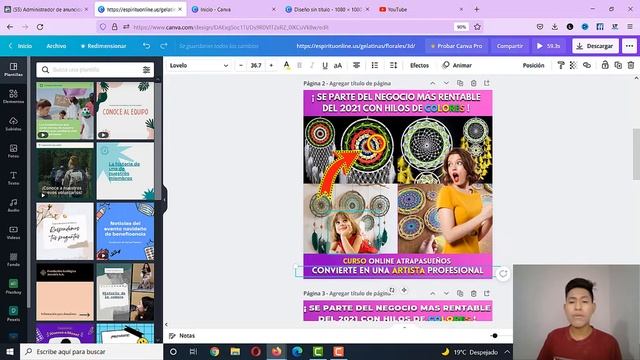Lock the selected element
The image size is (640, 360).
tap(605, 65)
